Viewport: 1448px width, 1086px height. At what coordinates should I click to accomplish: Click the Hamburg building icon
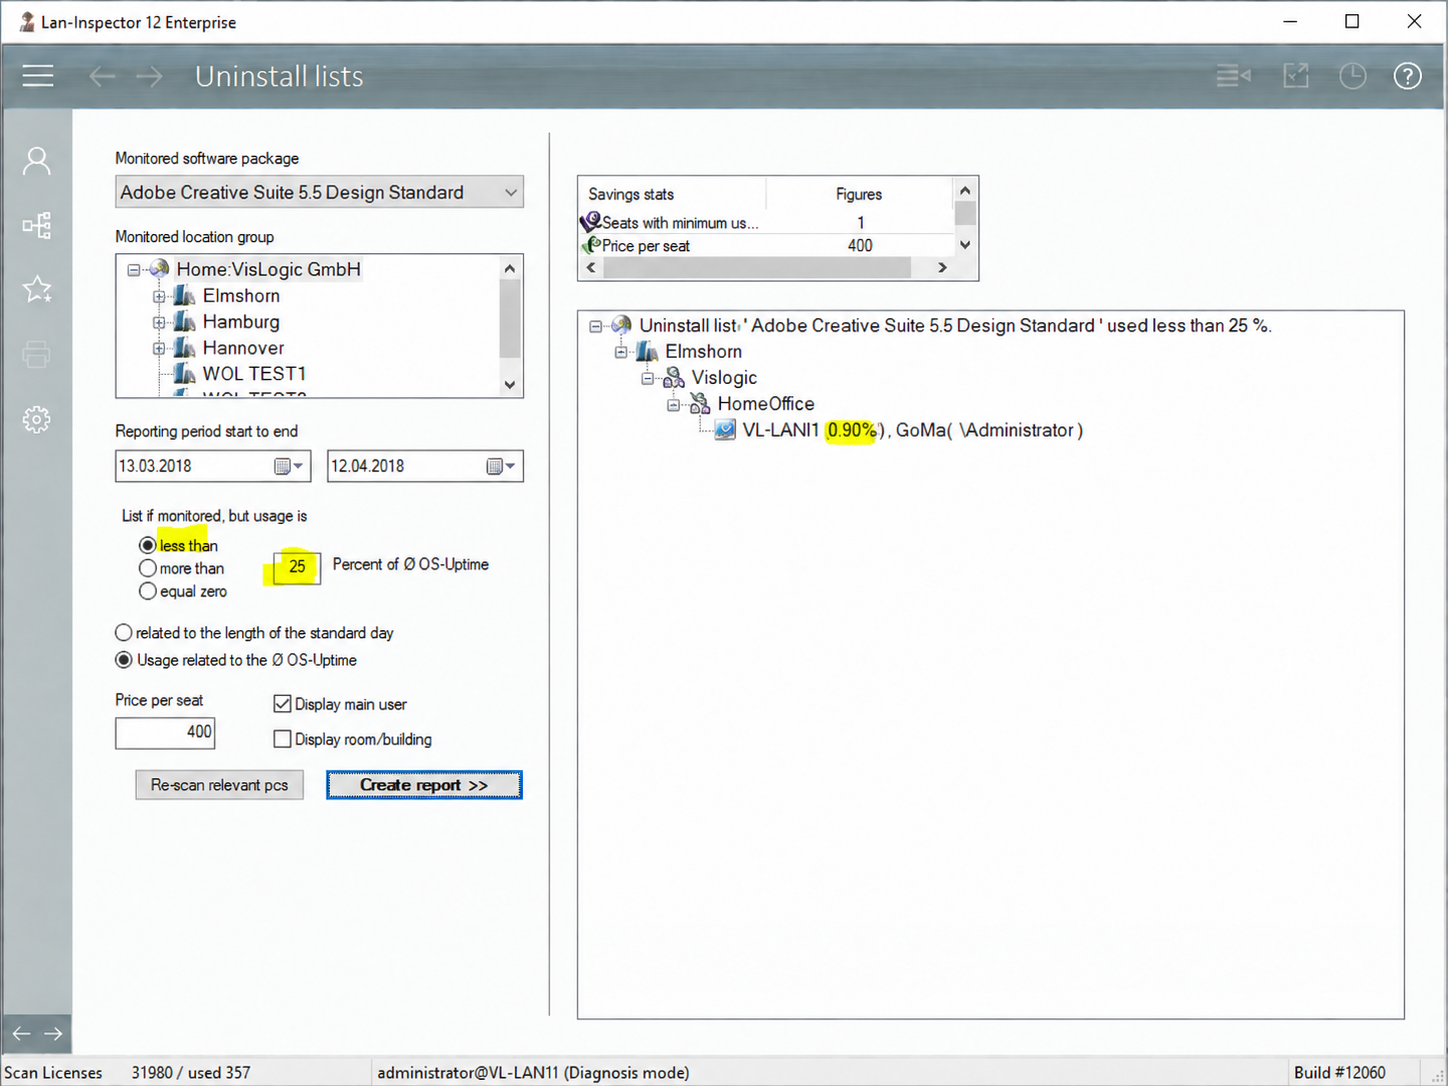pyautogui.click(x=184, y=321)
